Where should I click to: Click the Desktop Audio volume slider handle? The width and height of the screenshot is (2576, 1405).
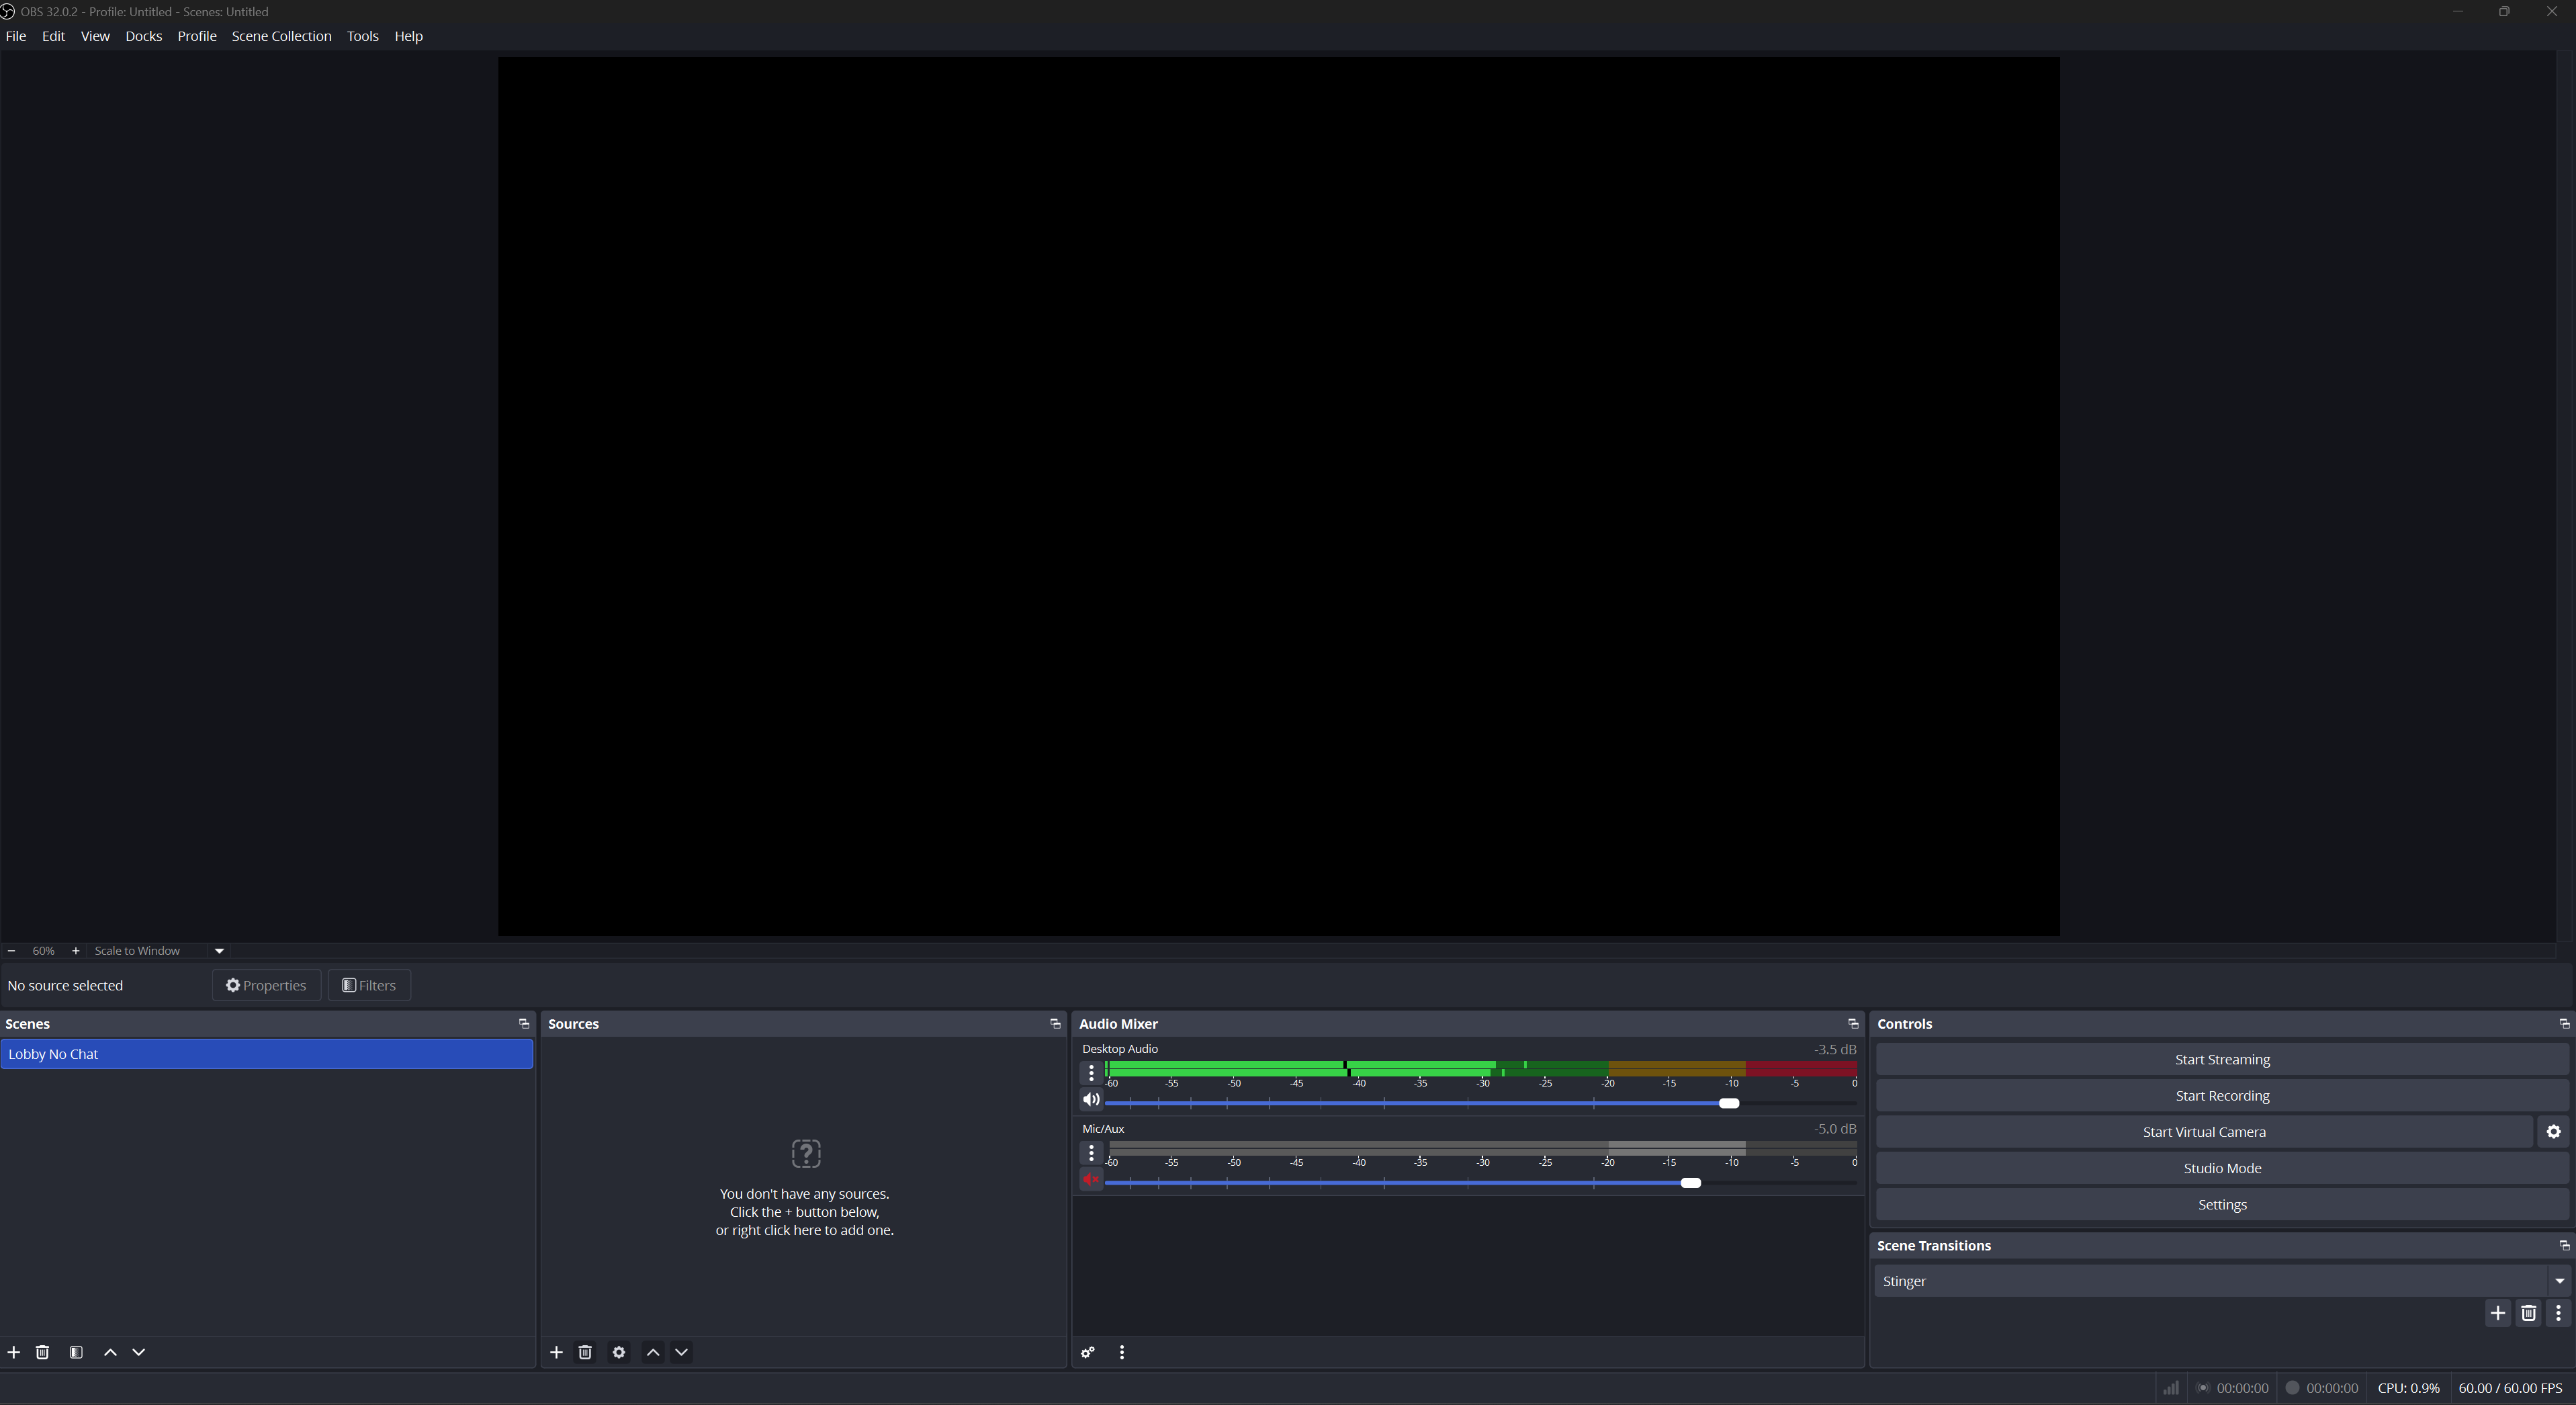coord(1728,1103)
